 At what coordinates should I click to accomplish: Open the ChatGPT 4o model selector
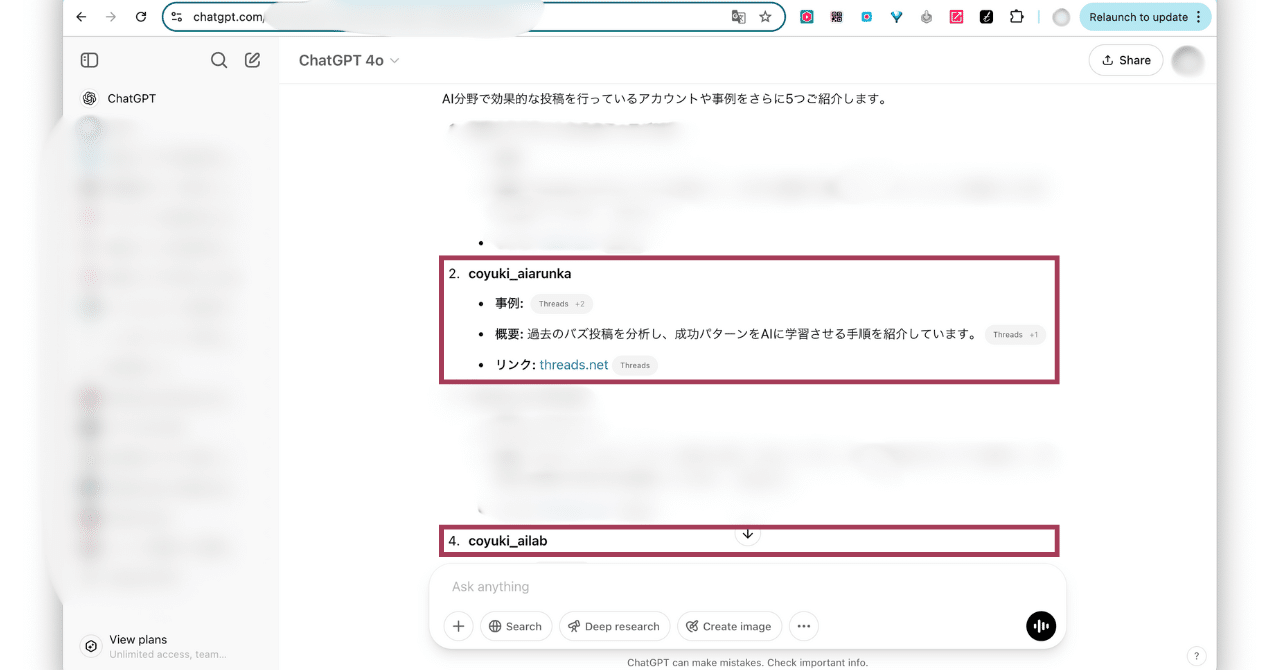click(x=348, y=60)
